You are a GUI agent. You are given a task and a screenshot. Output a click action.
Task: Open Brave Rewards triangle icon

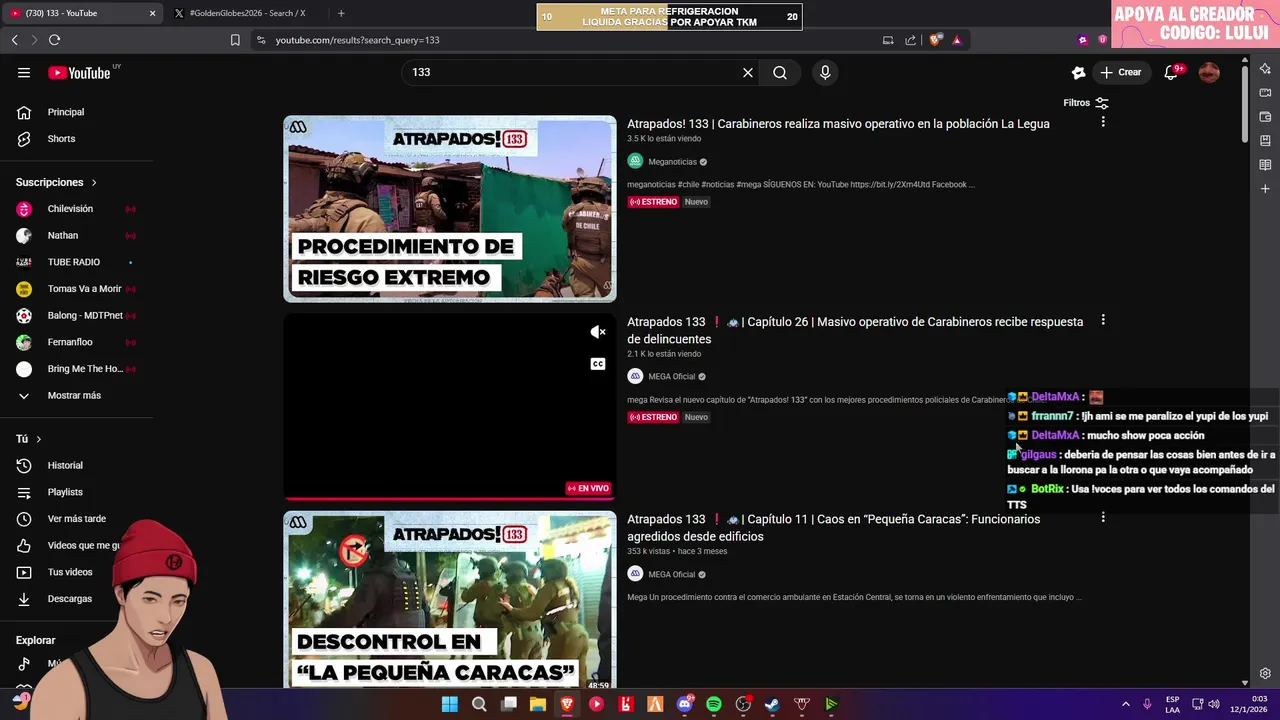pyautogui.click(x=957, y=40)
